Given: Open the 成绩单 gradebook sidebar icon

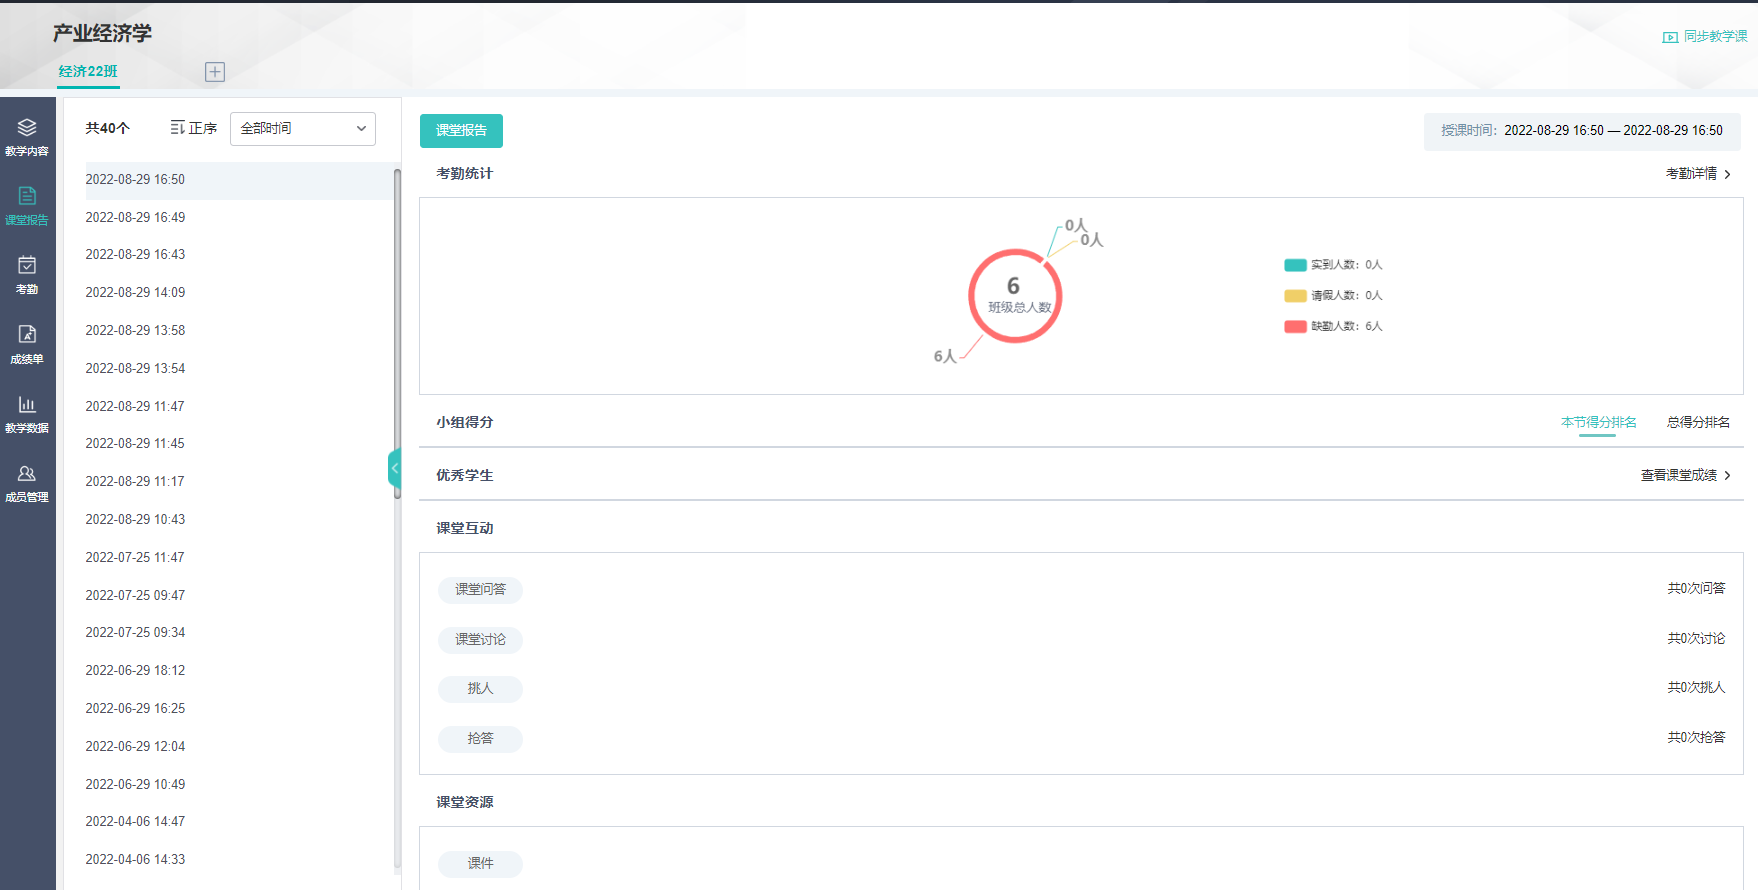Looking at the screenshot, I should 27,344.
